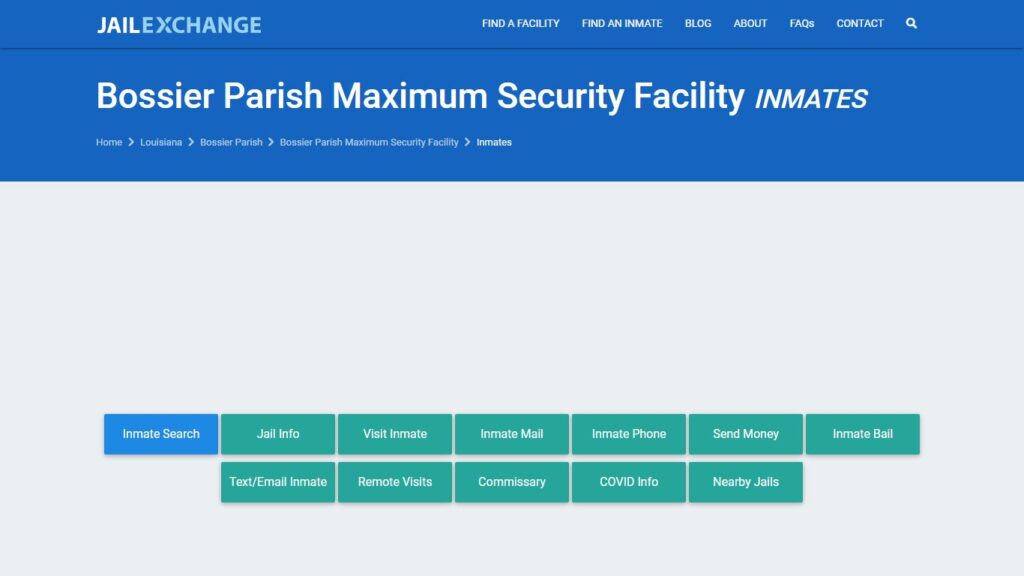Open the Nearby Jails section
The width and height of the screenshot is (1024, 576).
click(x=745, y=482)
